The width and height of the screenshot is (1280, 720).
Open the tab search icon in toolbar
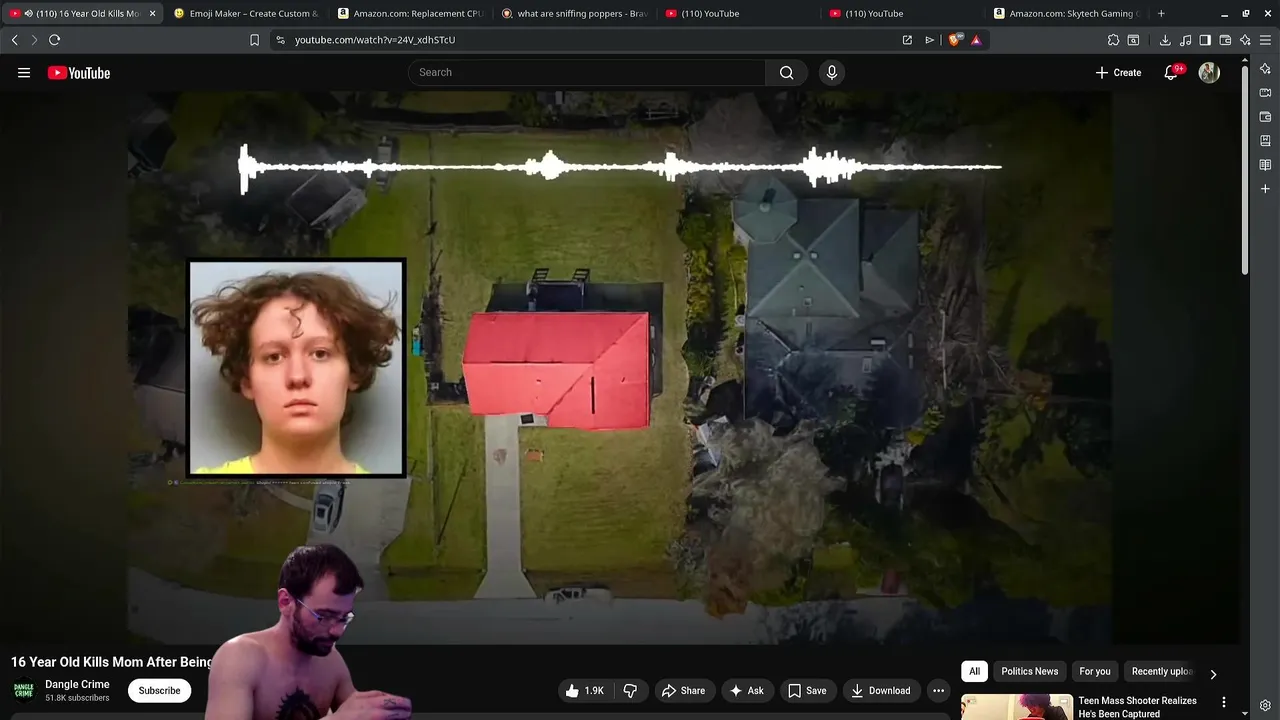tap(1133, 40)
